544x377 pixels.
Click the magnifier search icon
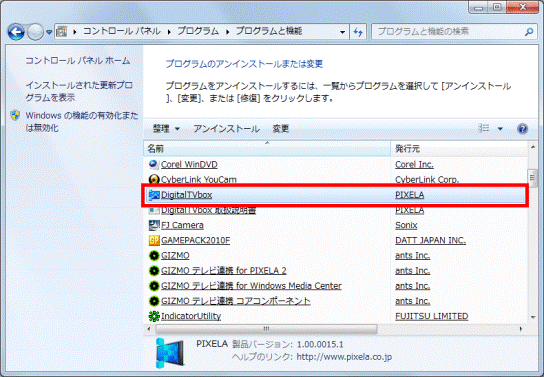(529, 32)
